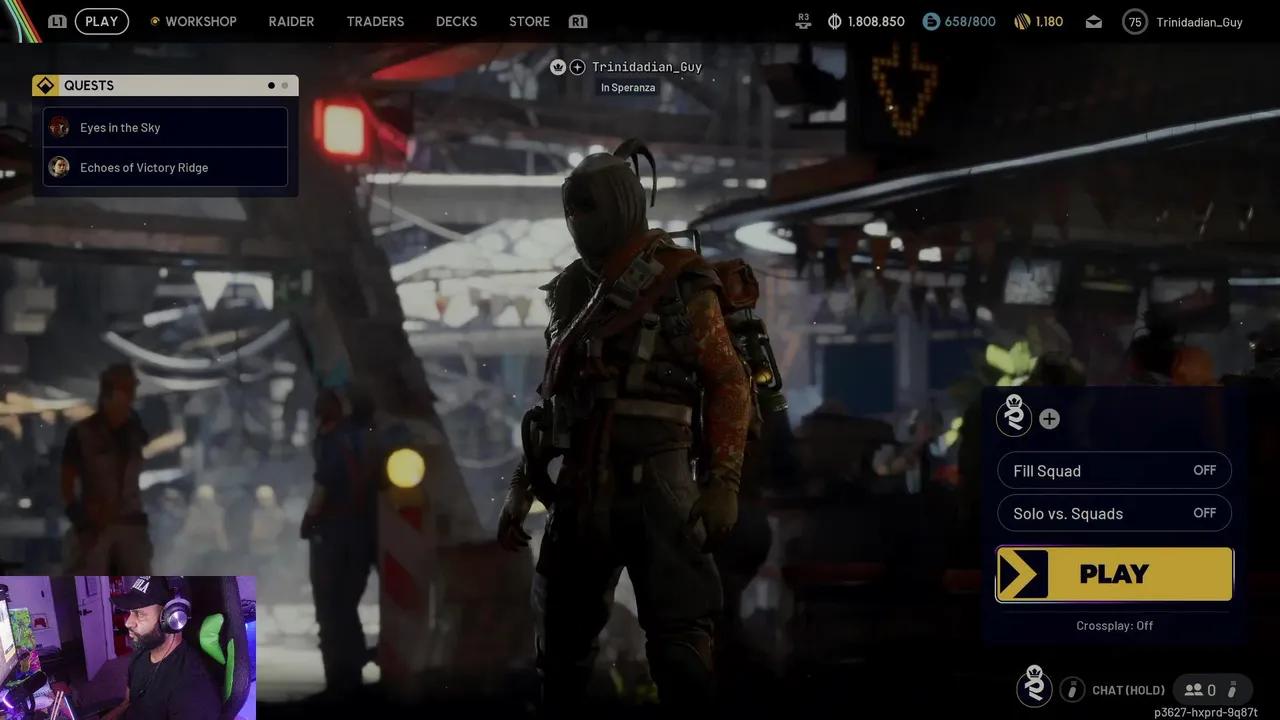Click the avatar icon beside the chat bar
The width and height of the screenshot is (1280, 720).
(1034, 687)
